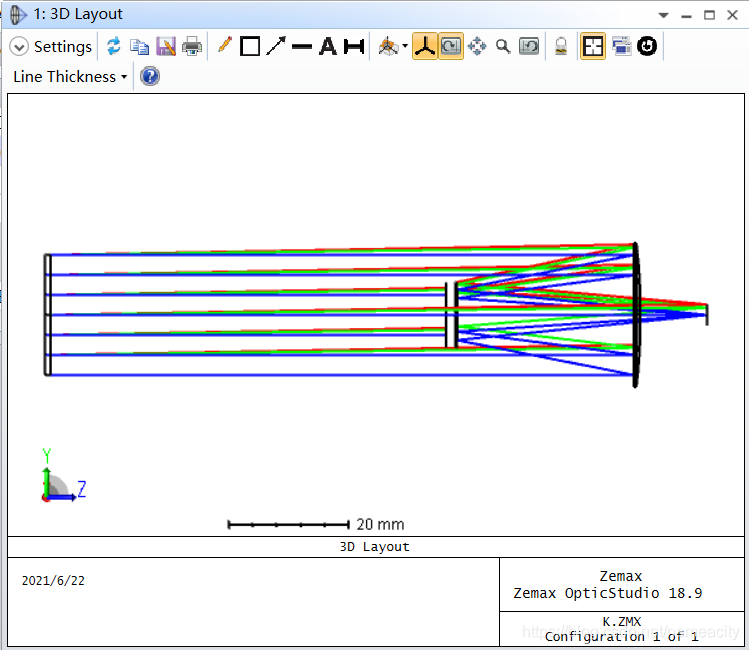The width and height of the screenshot is (749, 650).
Task: Click 'Configuration 1 of 1' text
Action: point(621,637)
